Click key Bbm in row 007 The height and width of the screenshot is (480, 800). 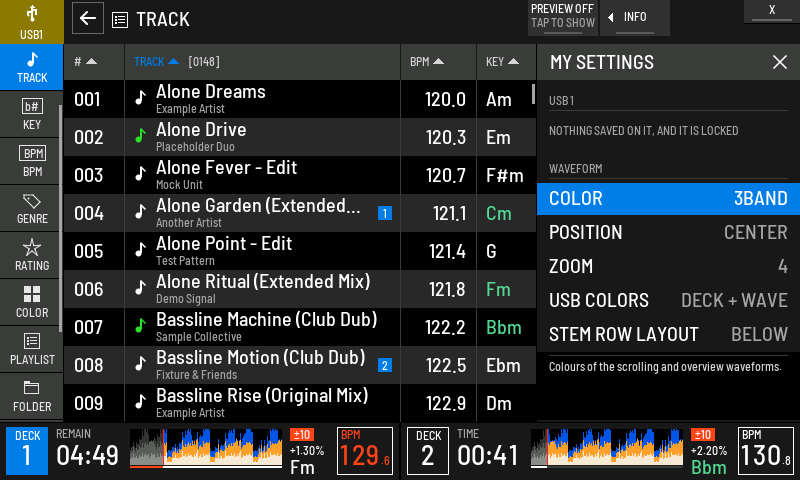point(504,327)
